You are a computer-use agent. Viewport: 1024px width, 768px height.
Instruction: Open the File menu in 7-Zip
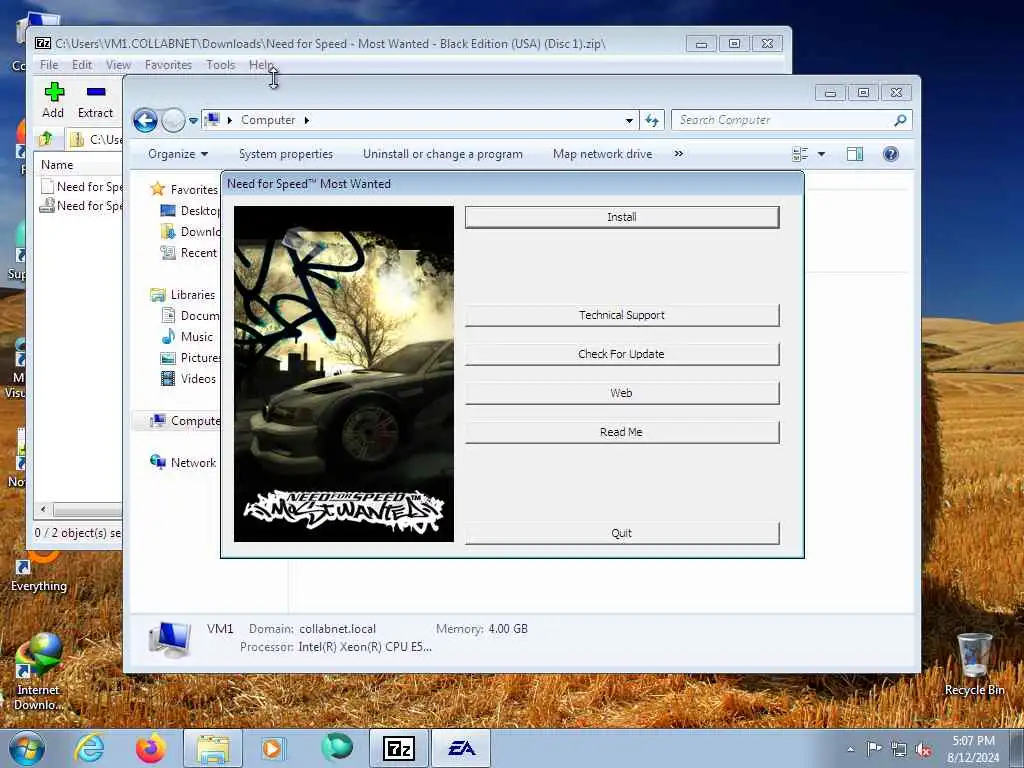(49, 65)
